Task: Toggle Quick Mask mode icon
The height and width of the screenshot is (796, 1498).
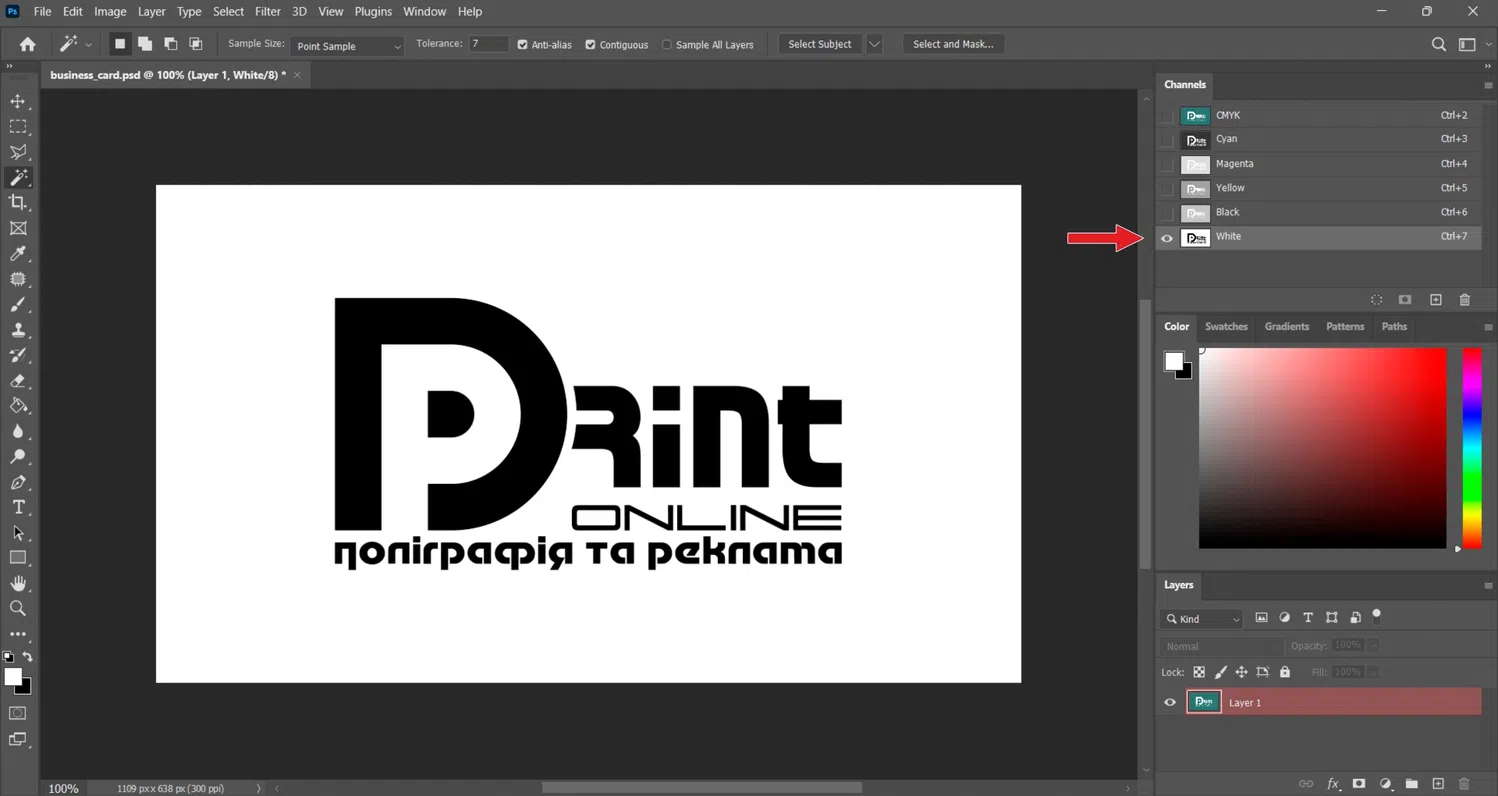Action: [18, 713]
